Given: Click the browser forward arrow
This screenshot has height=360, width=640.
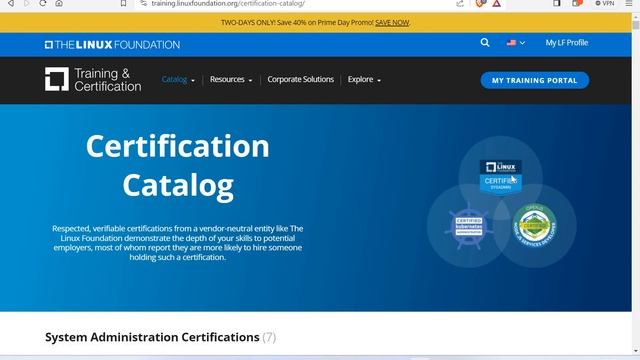Looking at the screenshot, I should point(27,3).
